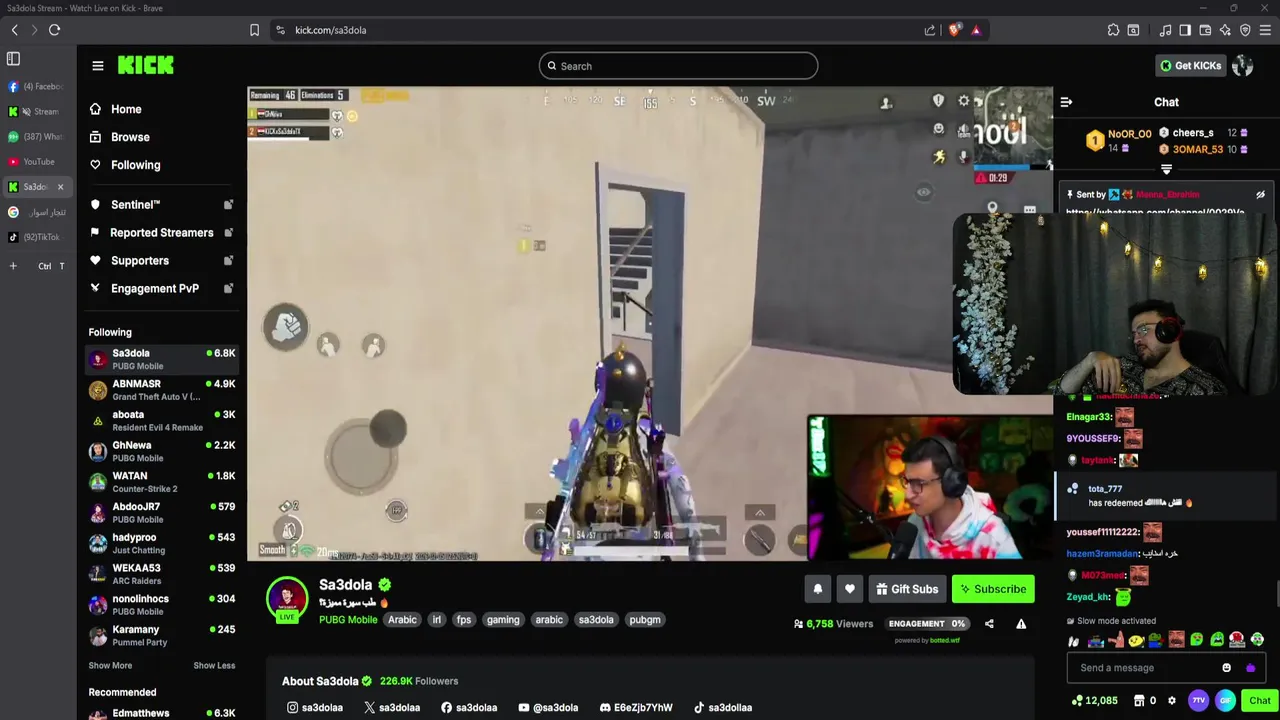Switch to TikTok vertical tab
Viewport: 1280px width, 720px height.
click(36, 237)
